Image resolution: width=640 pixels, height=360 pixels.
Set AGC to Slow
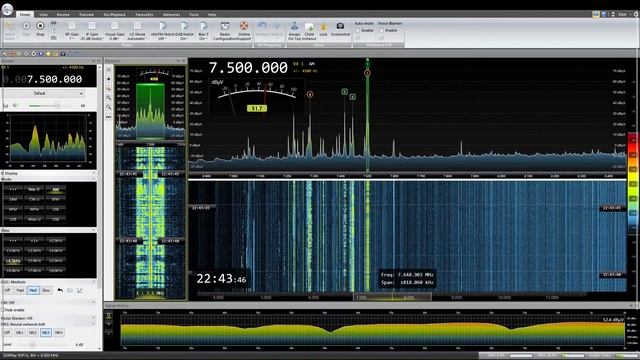click(x=46, y=290)
